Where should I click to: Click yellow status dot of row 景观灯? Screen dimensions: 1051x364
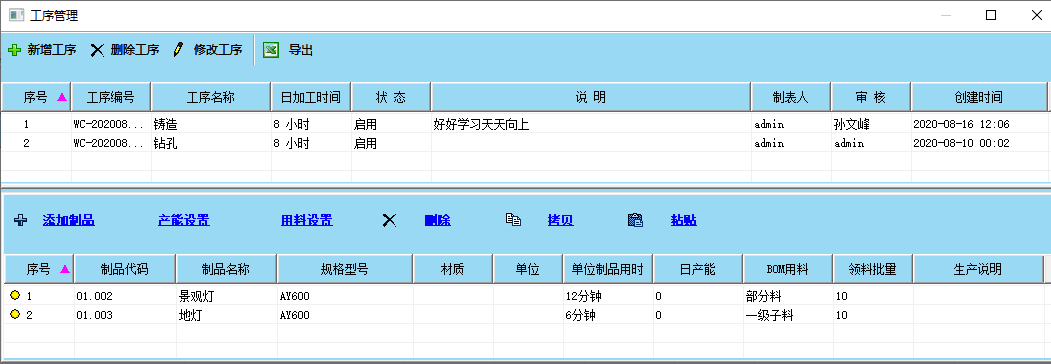(15, 295)
